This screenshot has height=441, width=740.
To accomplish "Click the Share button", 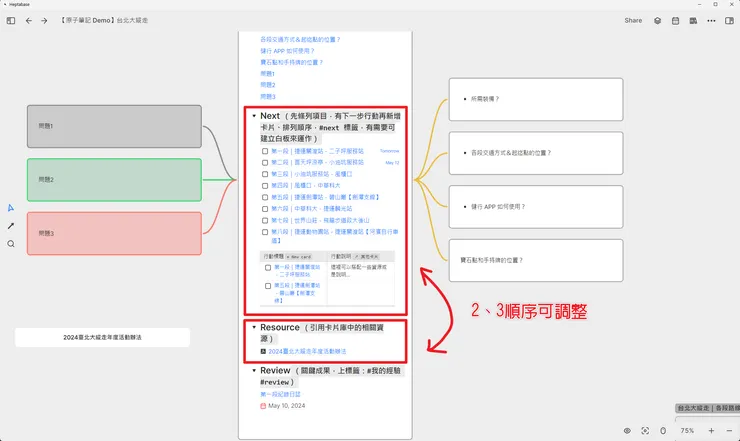I will (x=633, y=20).
